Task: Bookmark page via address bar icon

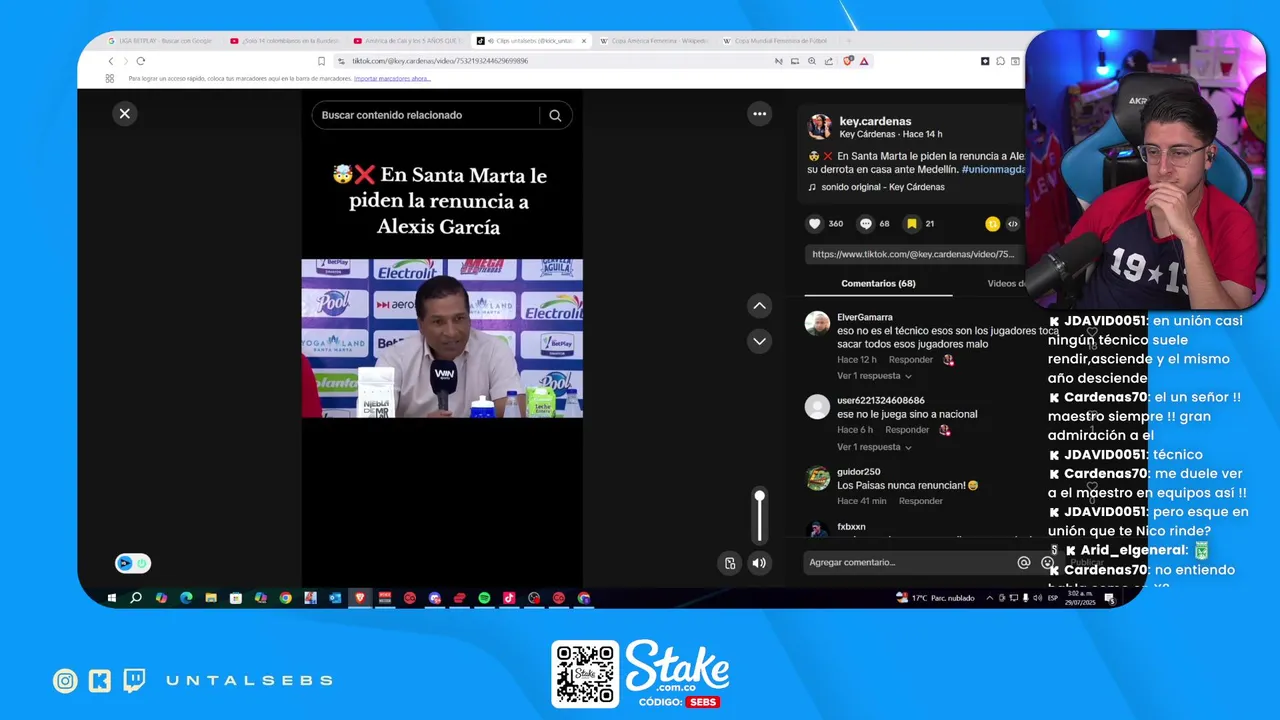Action: (x=321, y=61)
